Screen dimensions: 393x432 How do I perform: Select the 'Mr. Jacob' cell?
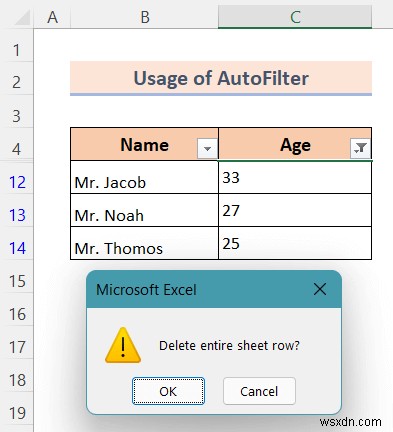pos(144,177)
